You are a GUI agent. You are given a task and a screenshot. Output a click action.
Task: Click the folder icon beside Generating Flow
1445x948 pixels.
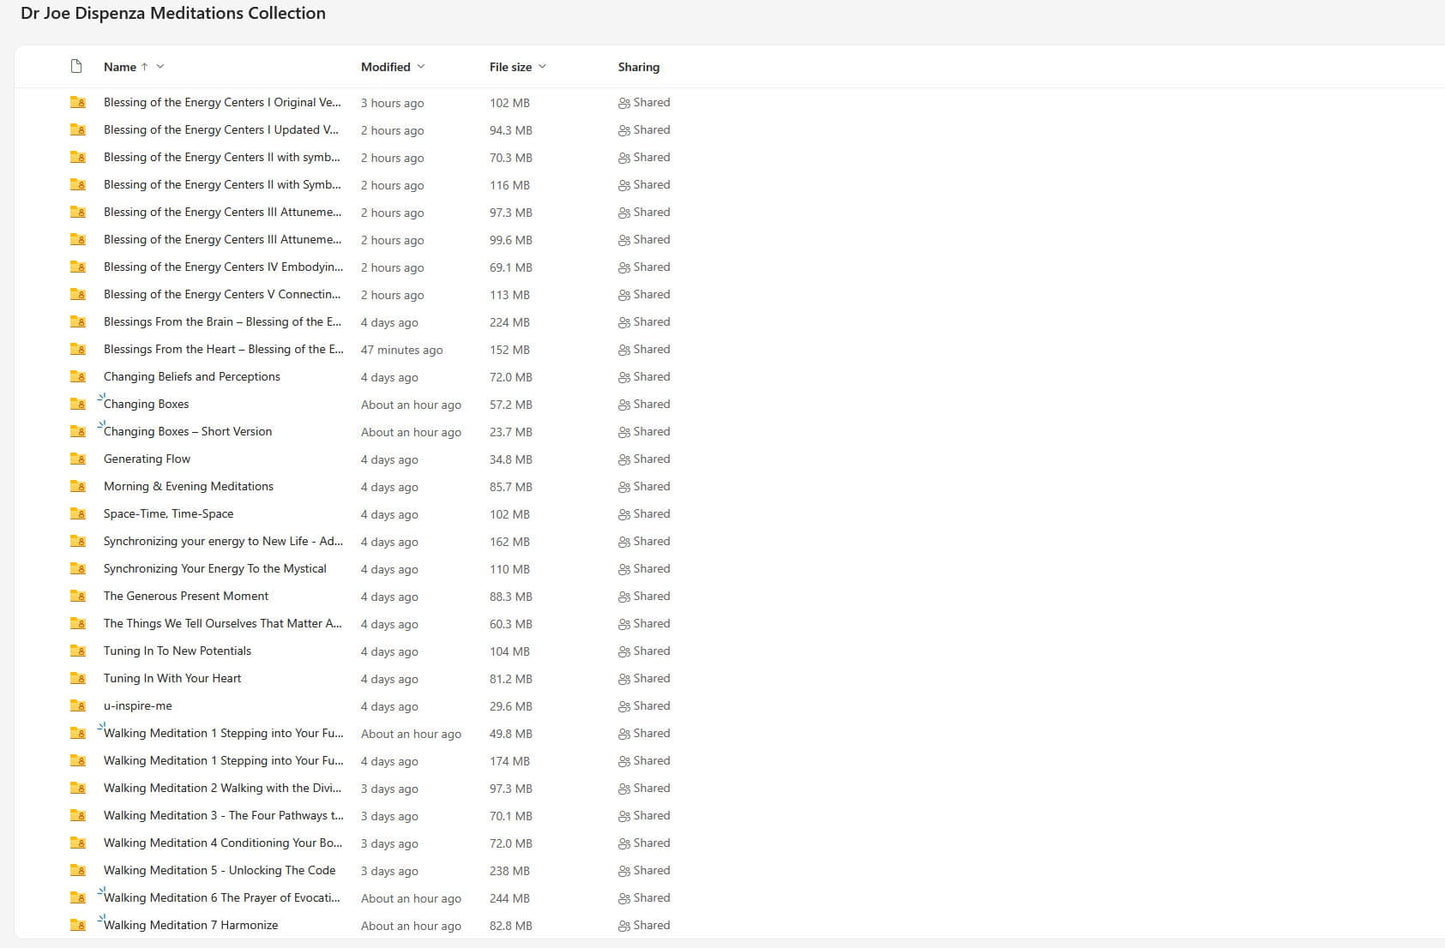pos(78,459)
